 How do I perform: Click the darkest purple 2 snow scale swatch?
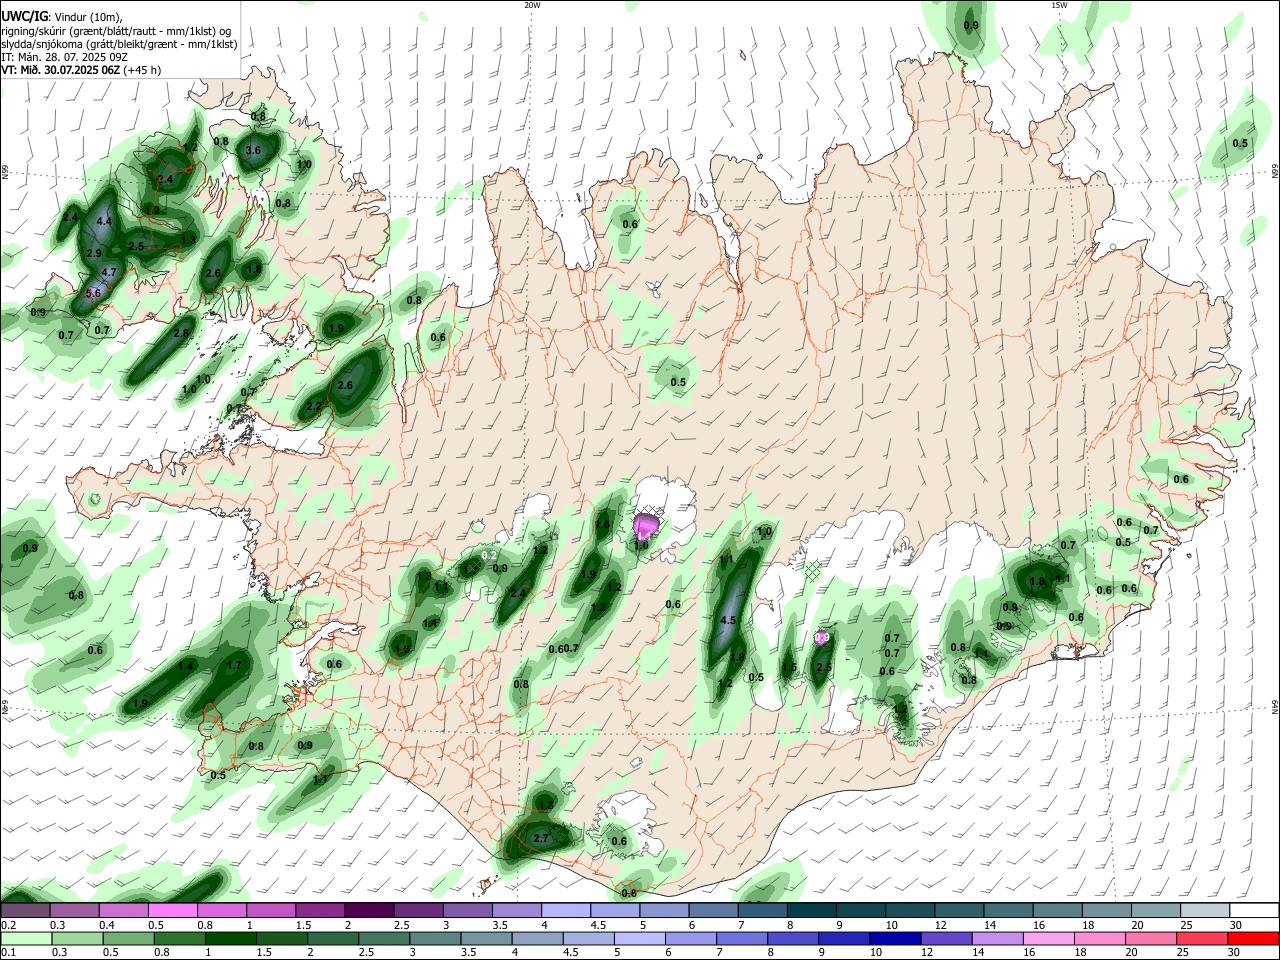369,910
